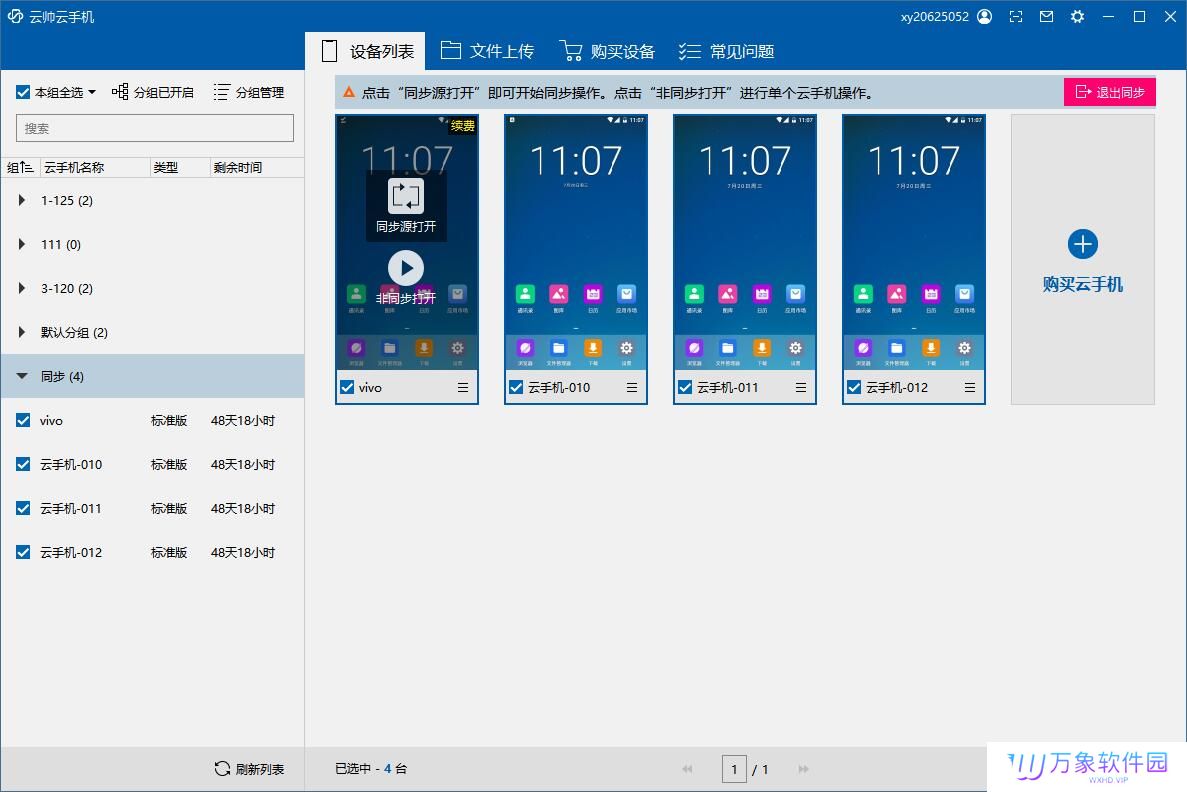Image resolution: width=1187 pixels, height=792 pixels.
Task: Open the user account profile icon
Action: tap(985, 17)
